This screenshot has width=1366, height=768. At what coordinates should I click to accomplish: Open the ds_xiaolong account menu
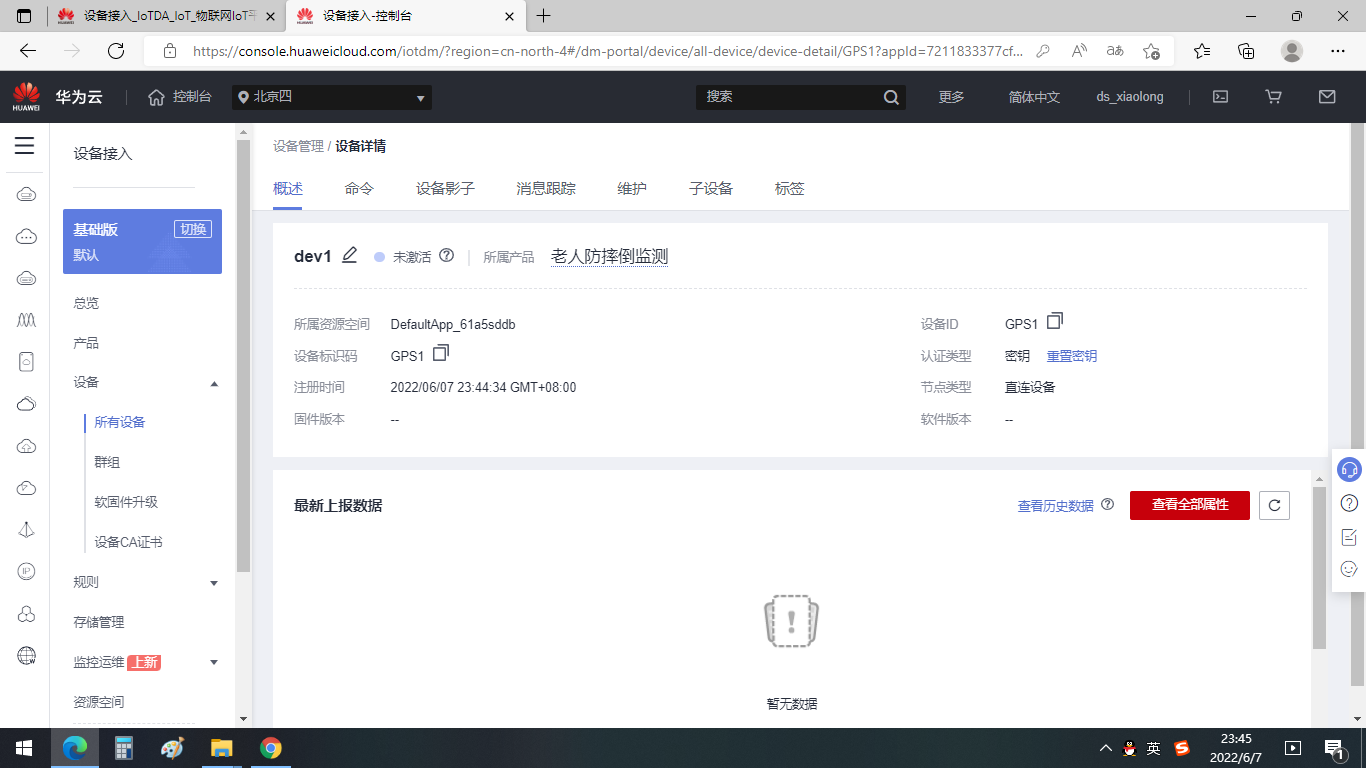pyautogui.click(x=1130, y=97)
